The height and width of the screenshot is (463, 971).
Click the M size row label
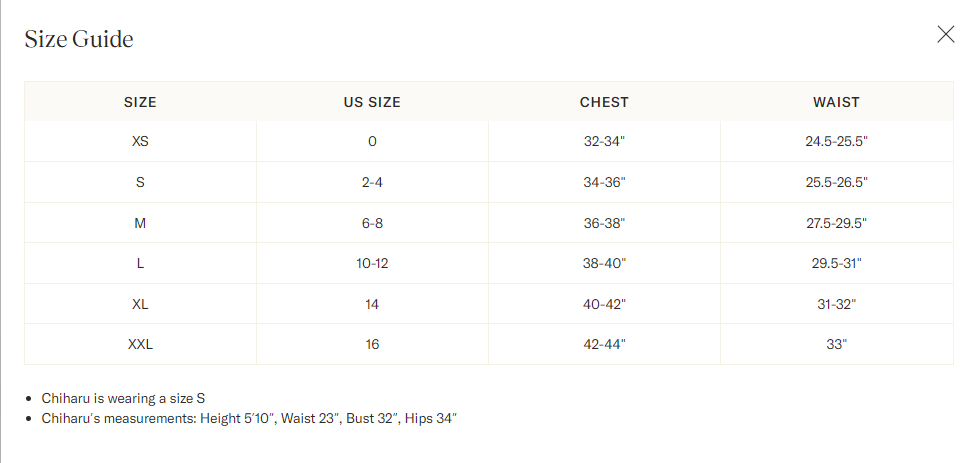[140, 223]
